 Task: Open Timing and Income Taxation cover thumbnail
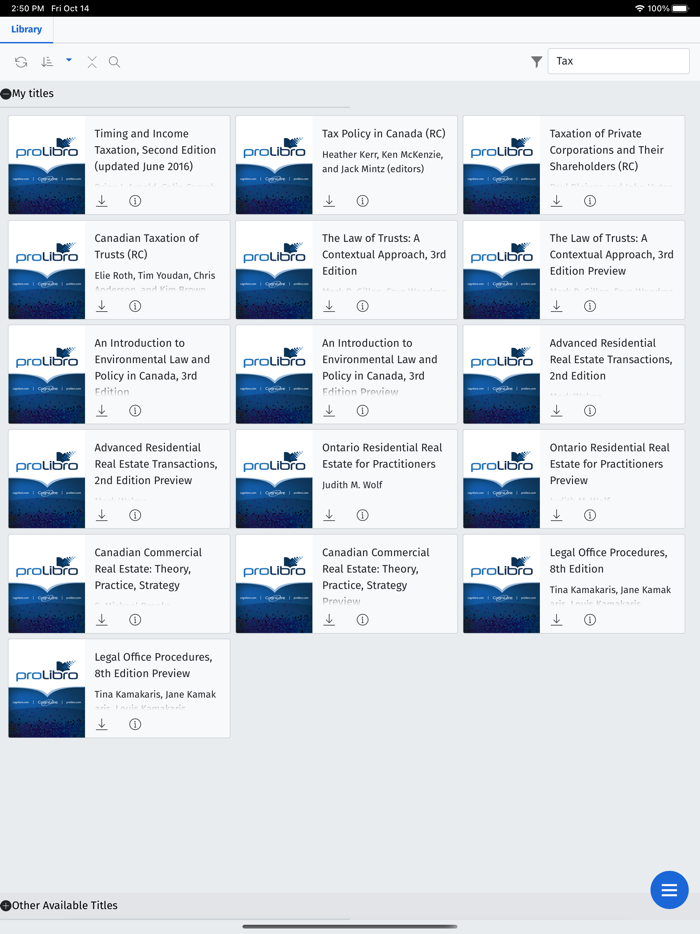[x=46, y=165]
